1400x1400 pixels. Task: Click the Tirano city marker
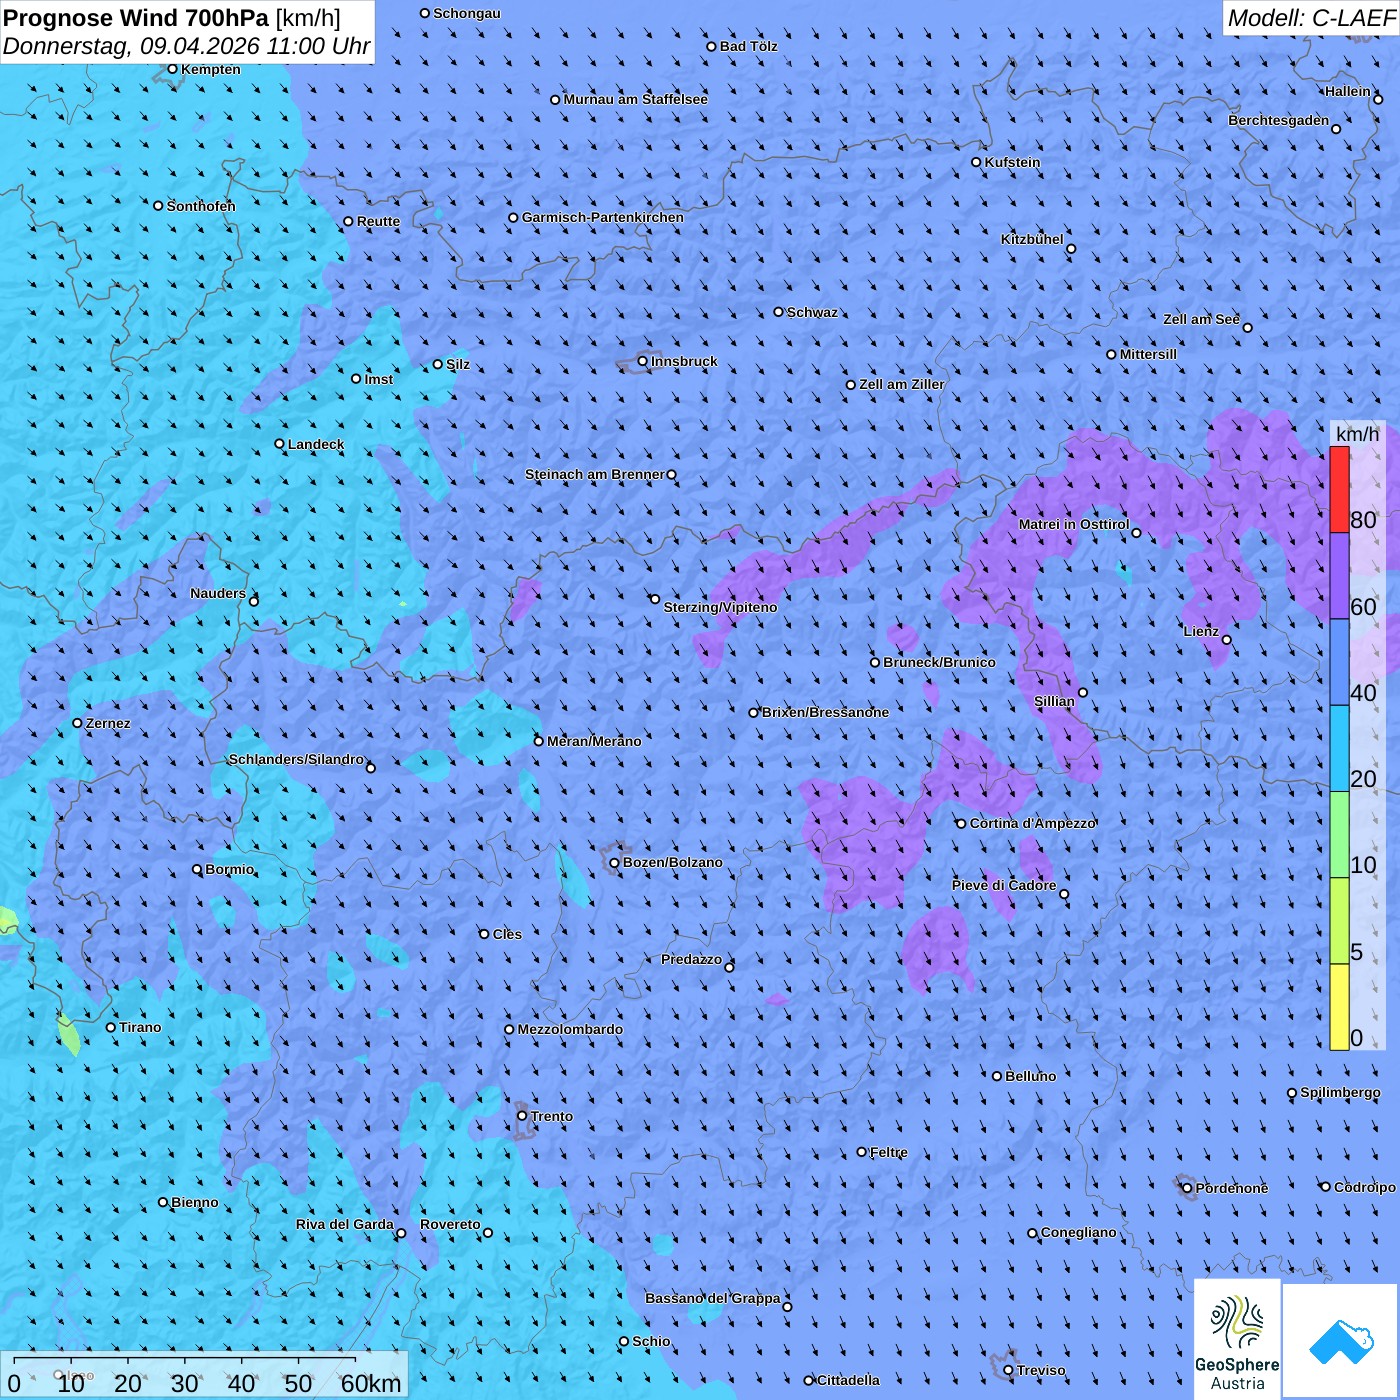(x=111, y=1027)
